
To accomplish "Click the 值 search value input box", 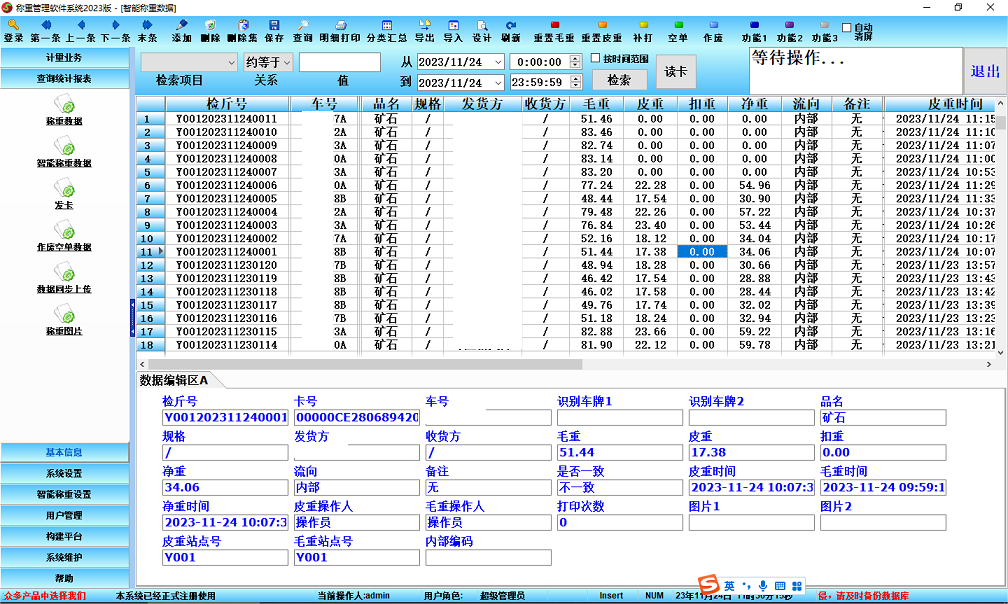I will [340, 62].
